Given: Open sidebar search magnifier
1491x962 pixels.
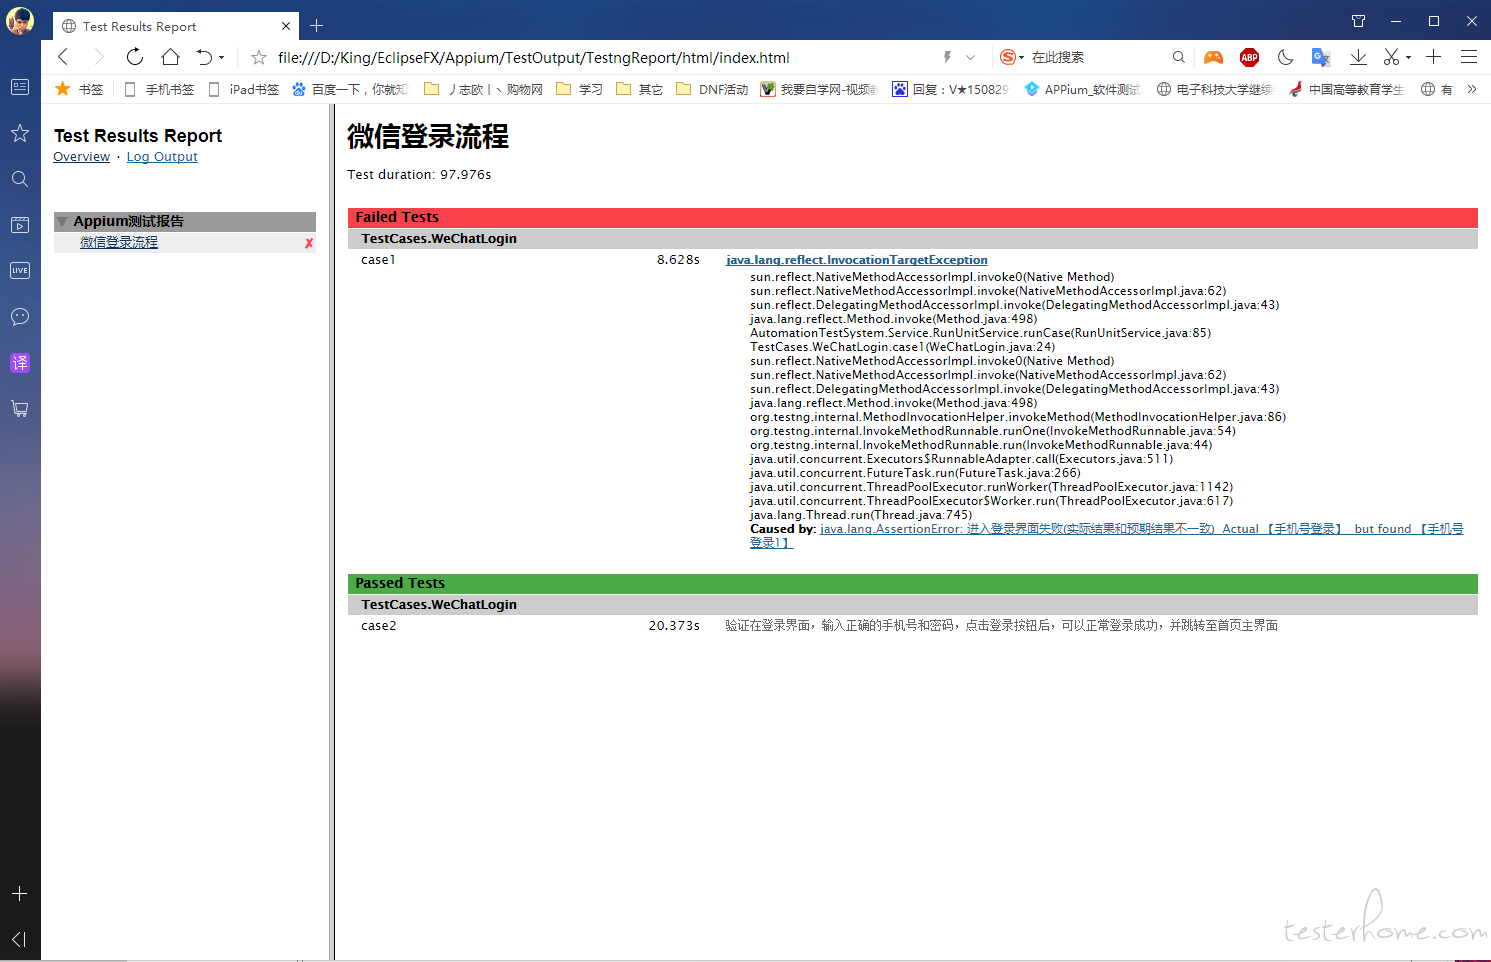Looking at the screenshot, I should point(20,179).
